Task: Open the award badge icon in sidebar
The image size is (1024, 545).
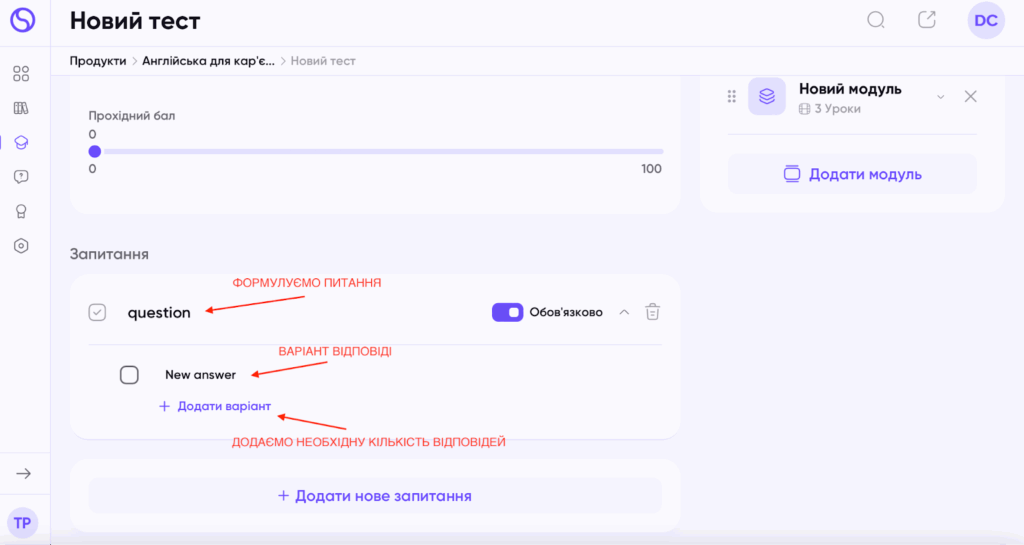Action: 21,211
